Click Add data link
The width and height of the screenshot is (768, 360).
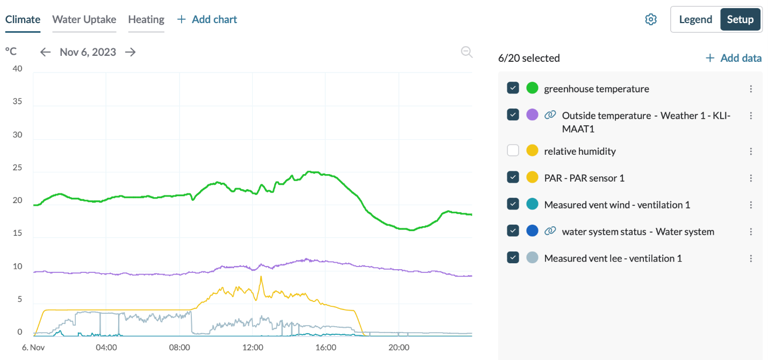point(734,58)
